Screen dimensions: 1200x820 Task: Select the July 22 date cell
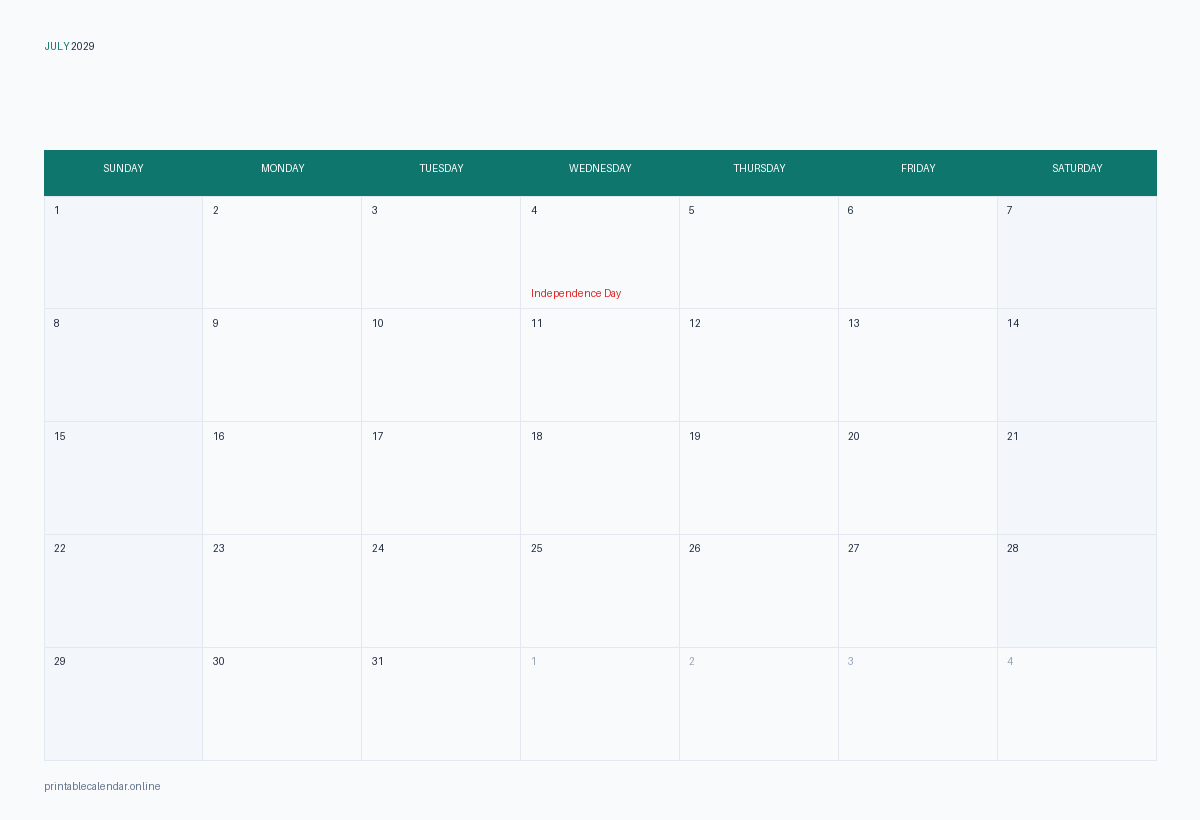(123, 591)
